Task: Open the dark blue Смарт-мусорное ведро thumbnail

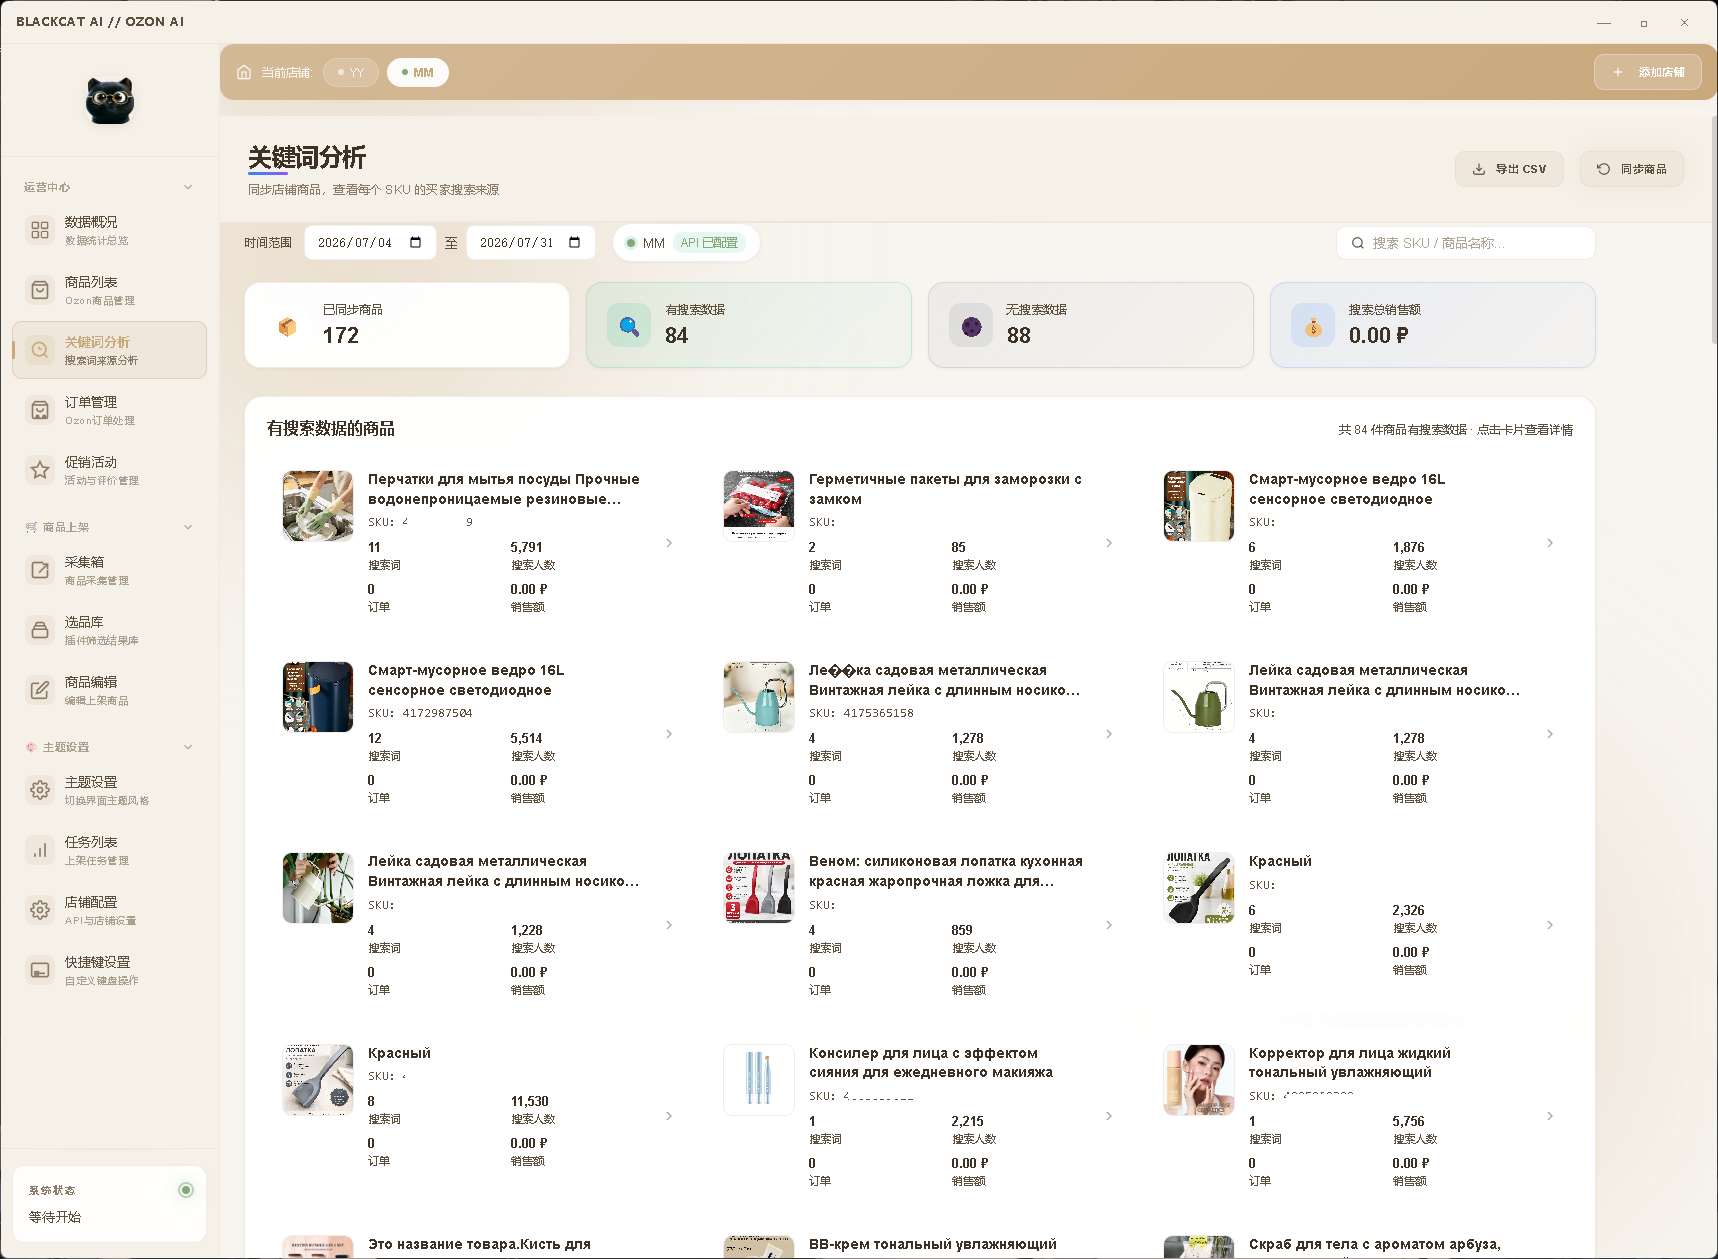Action: pos(318,697)
